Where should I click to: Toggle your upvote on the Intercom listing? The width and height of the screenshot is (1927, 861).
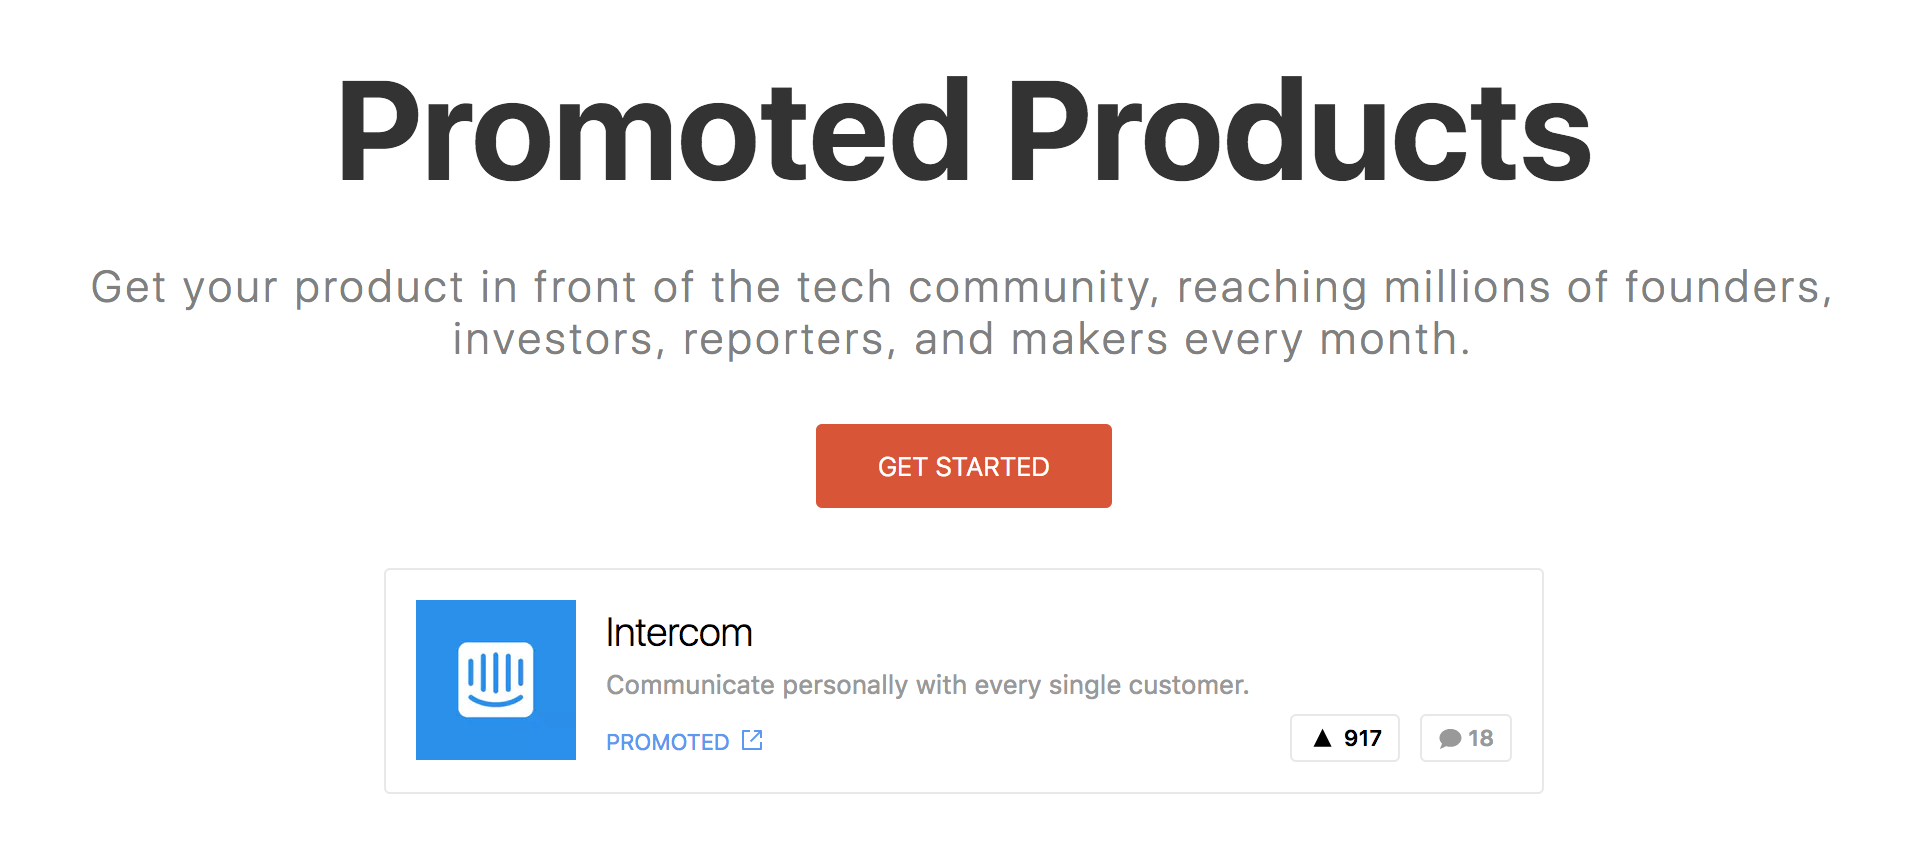[1344, 738]
